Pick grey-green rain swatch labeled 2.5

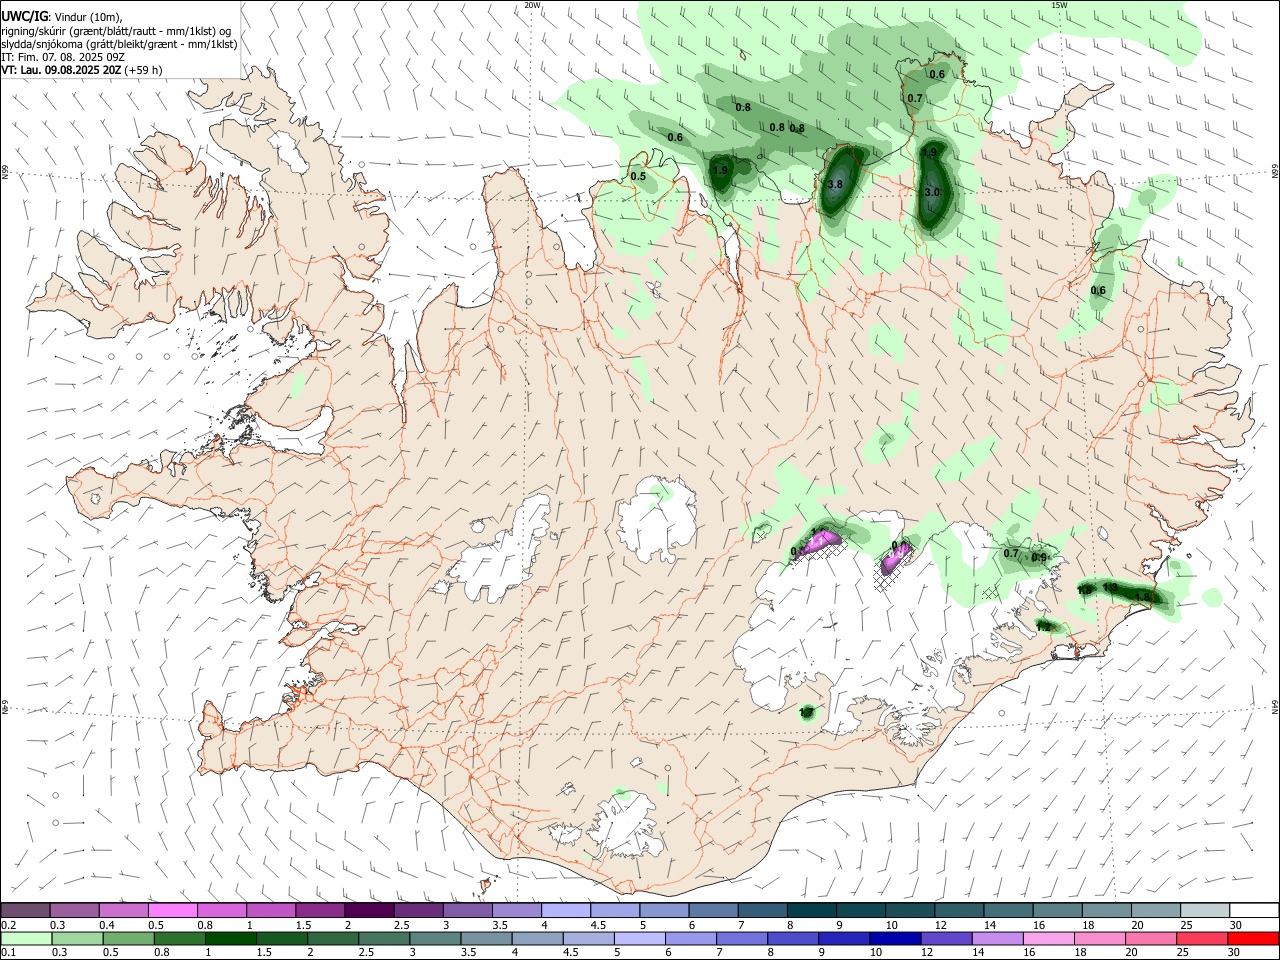pyautogui.click(x=384, y=939)
